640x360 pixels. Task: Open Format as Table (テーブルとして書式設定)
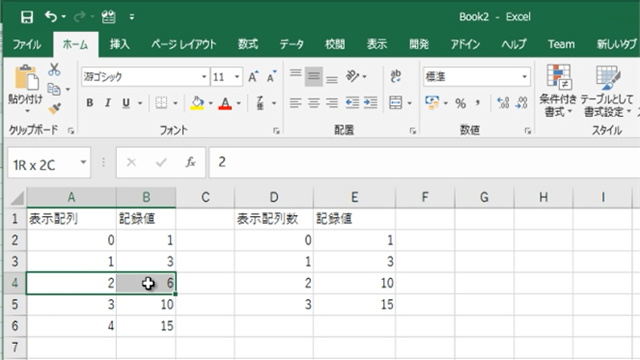tap(607, 90)
